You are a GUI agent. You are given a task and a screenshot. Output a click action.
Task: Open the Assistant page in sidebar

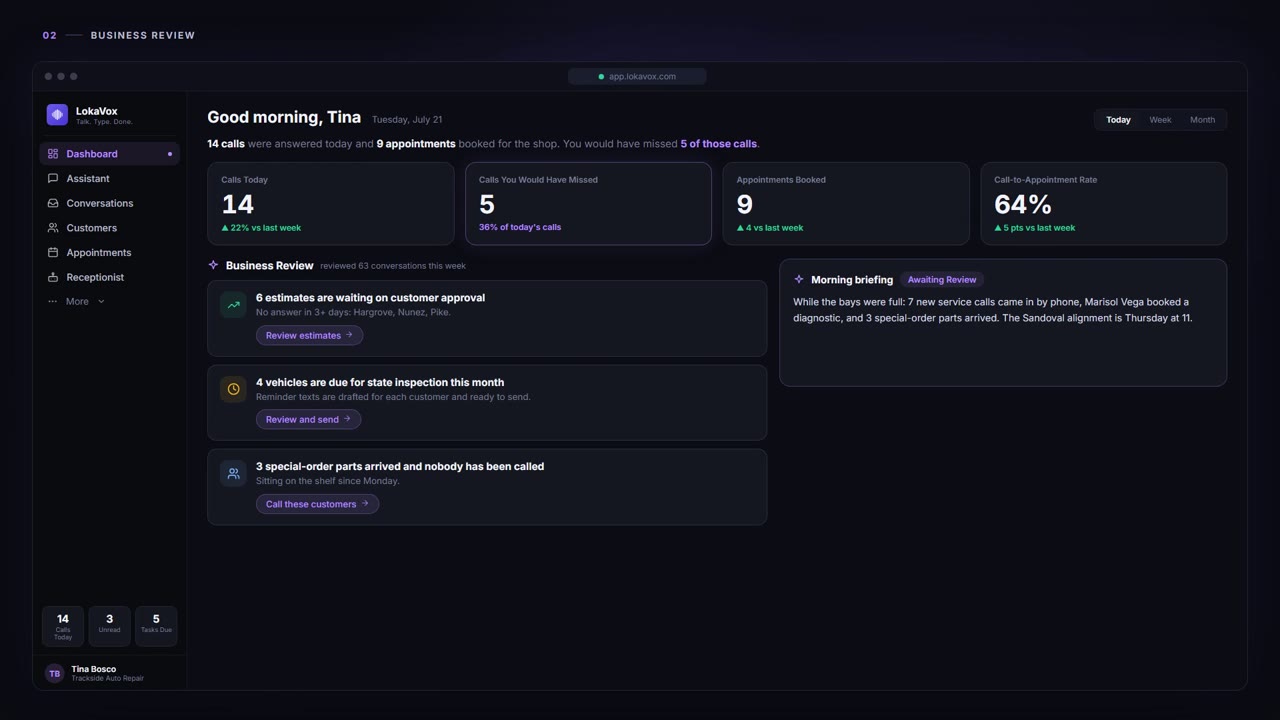tap(109, 178)
